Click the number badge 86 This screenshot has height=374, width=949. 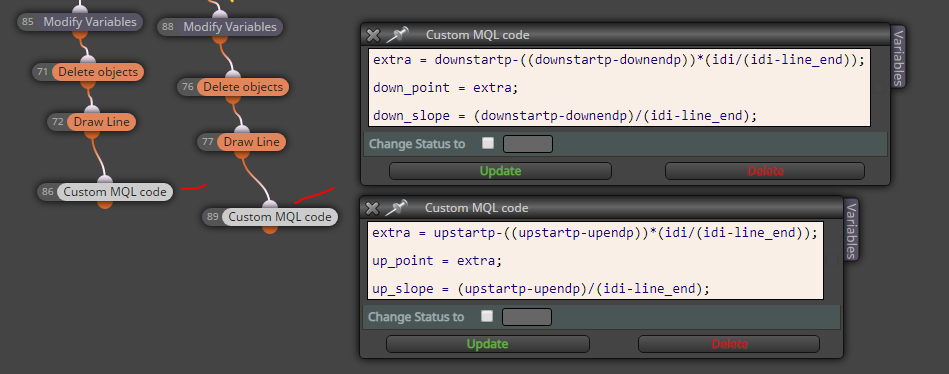[48, 192]
